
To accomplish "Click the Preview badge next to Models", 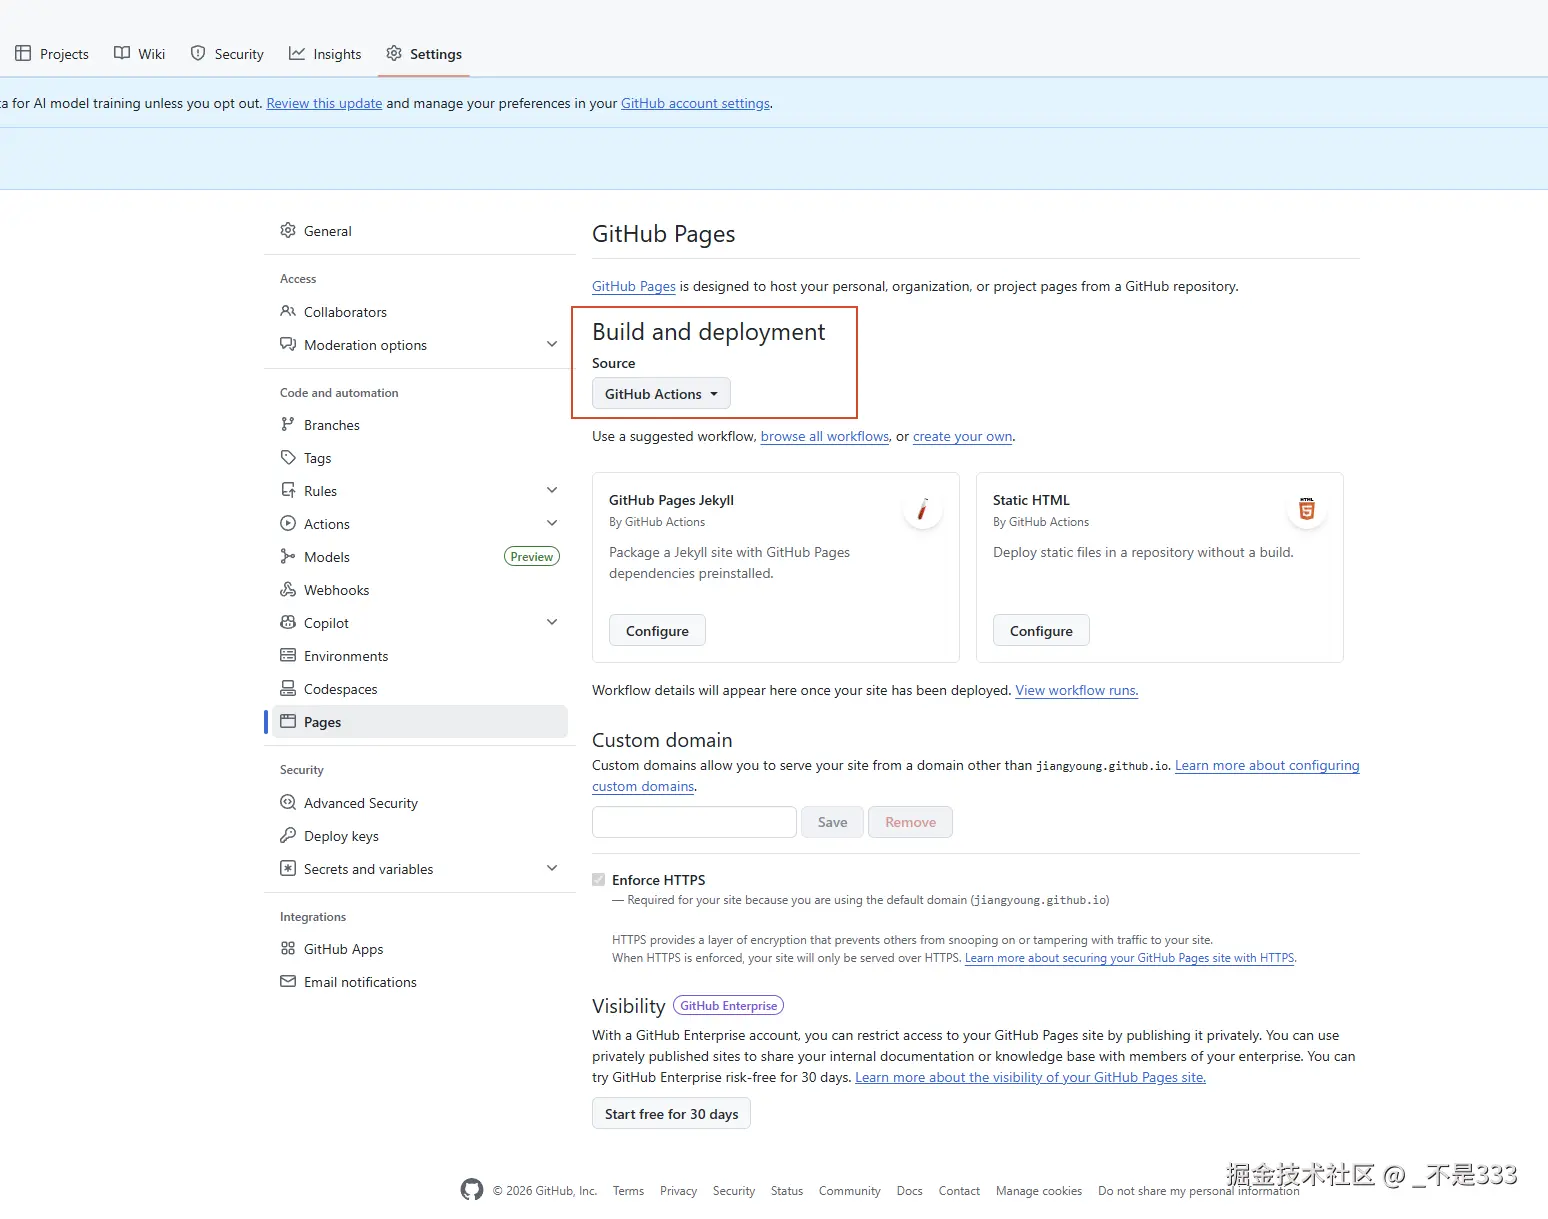I will pyautogui.click(x=532, y=557).
